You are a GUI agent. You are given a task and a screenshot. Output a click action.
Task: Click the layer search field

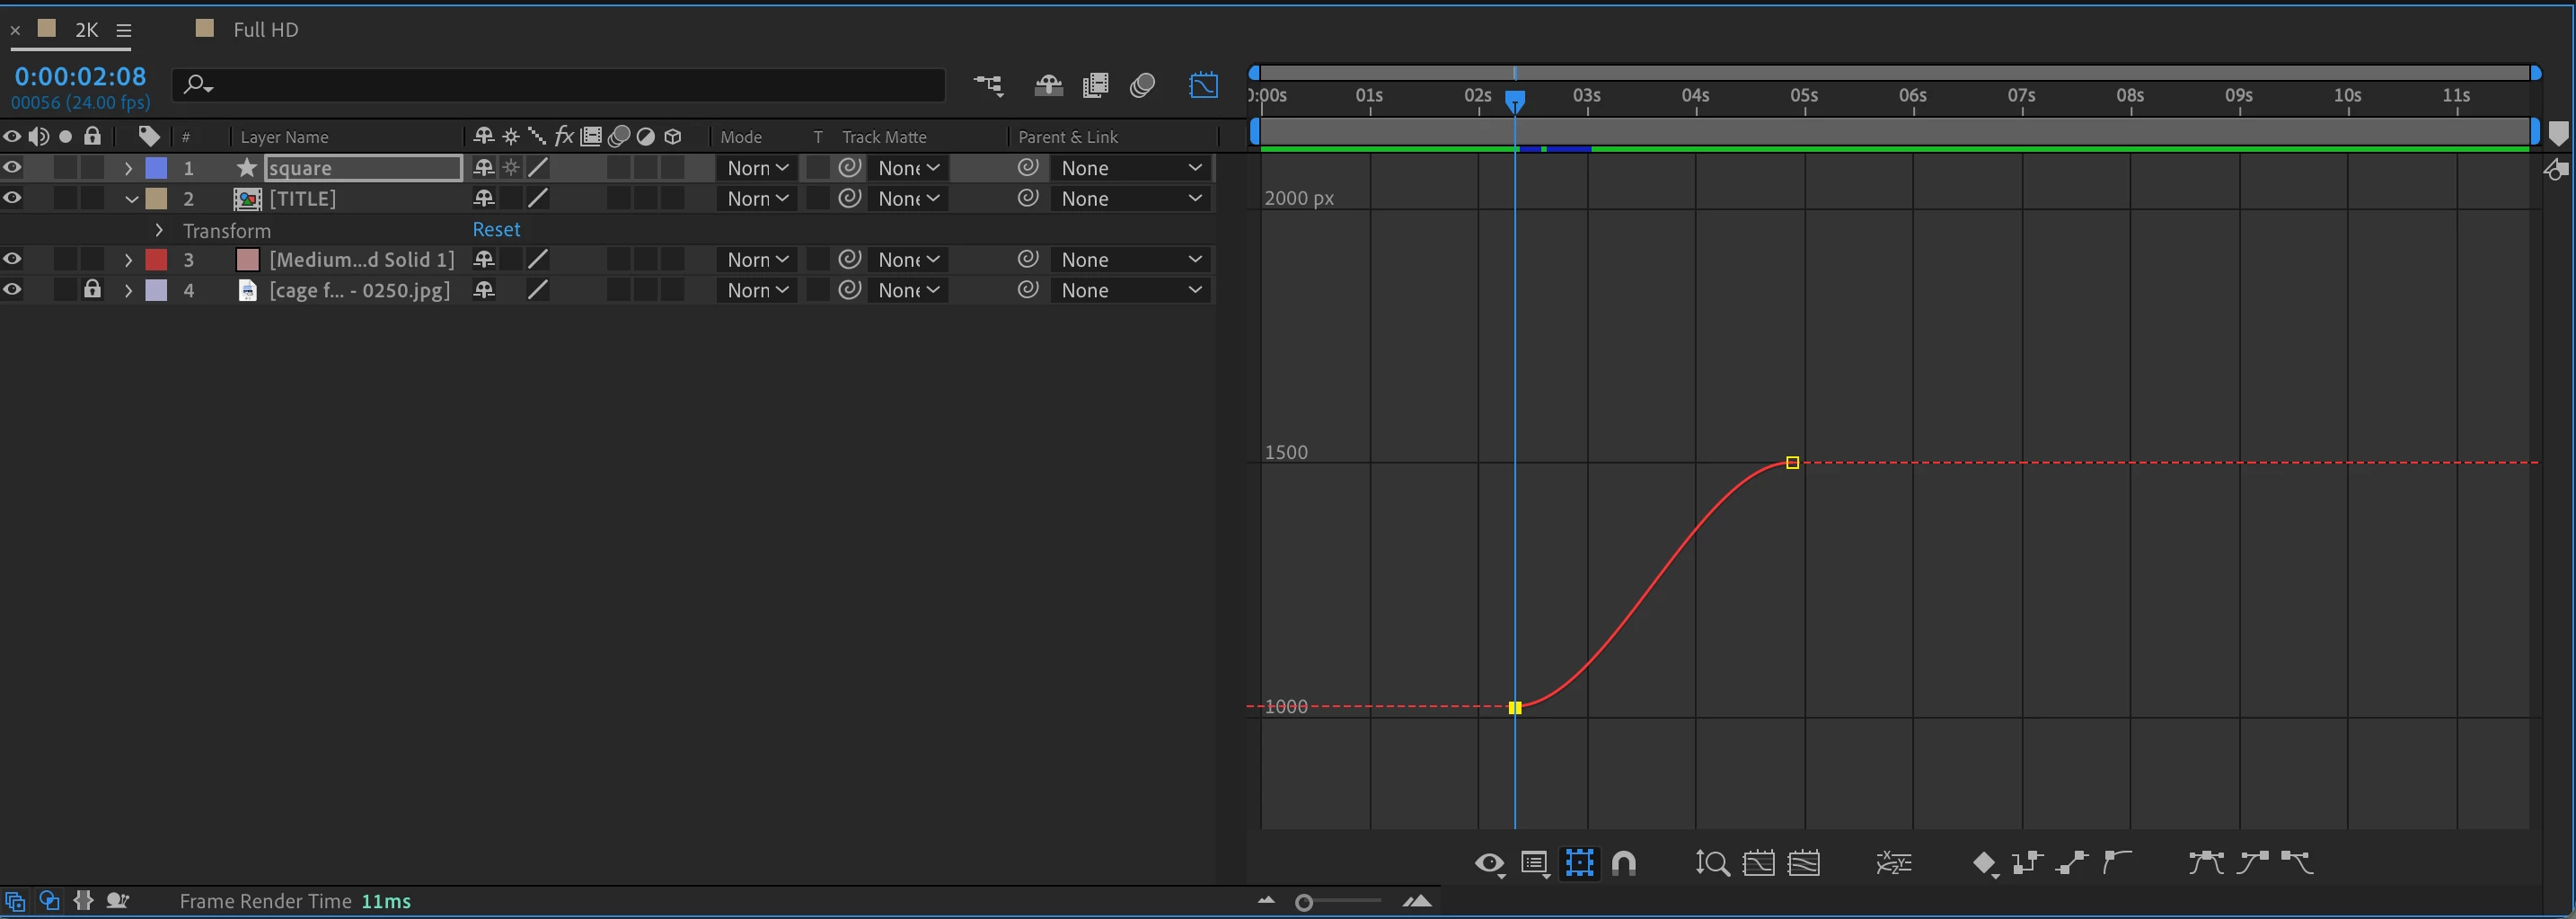[558, 85]
